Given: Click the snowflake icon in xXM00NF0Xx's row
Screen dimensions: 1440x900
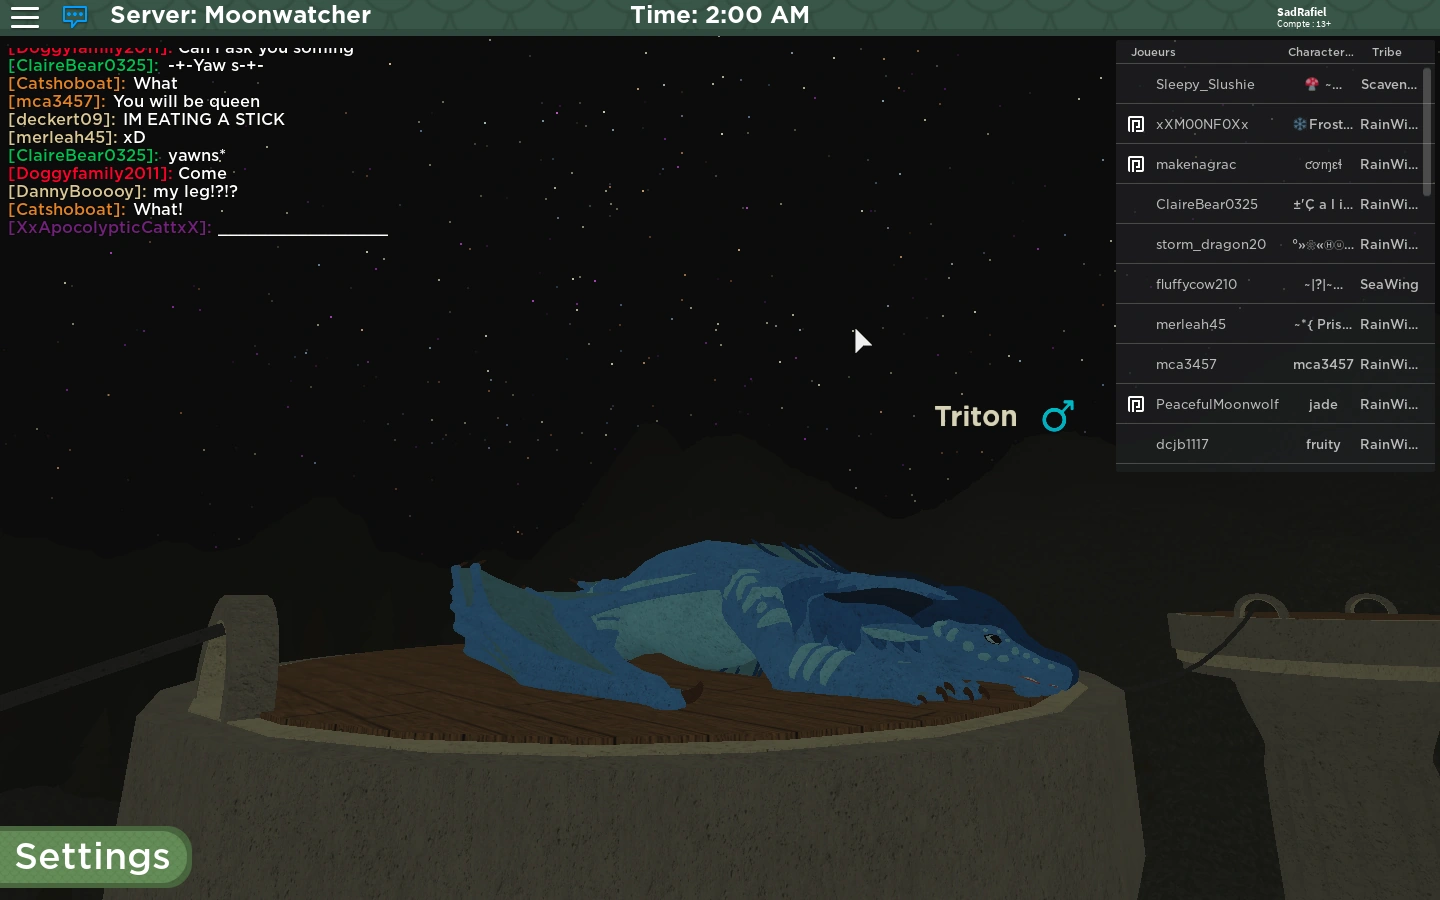Looking at the screenshot, I should 1299,124.
